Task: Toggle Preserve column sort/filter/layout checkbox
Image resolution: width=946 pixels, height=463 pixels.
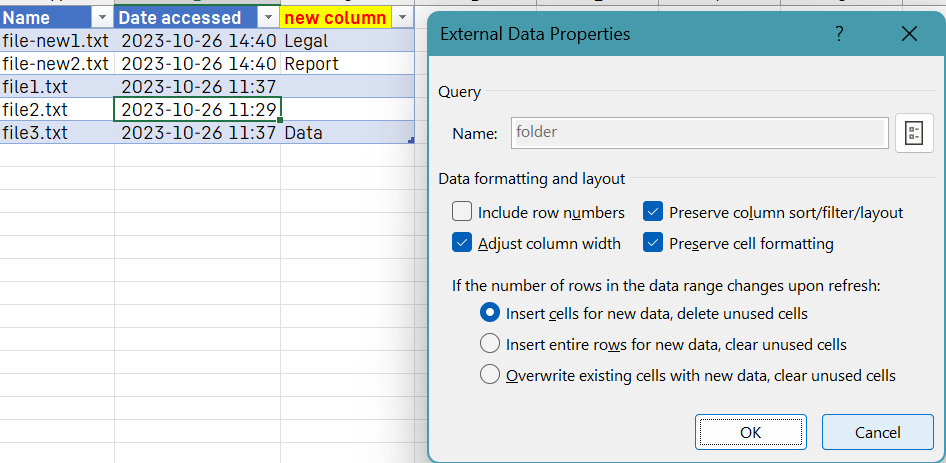Action: 653,212
